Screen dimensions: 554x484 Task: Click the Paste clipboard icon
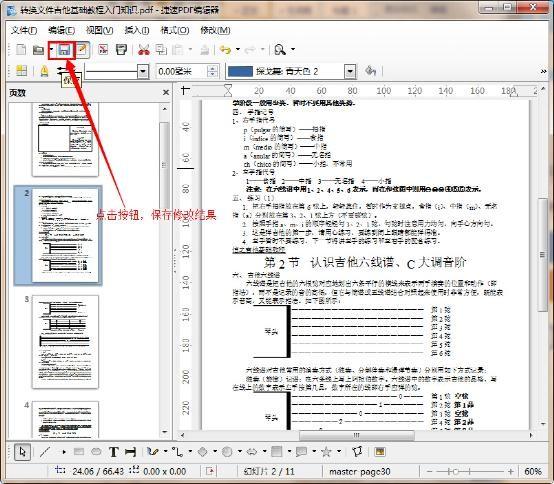(178, 50)
